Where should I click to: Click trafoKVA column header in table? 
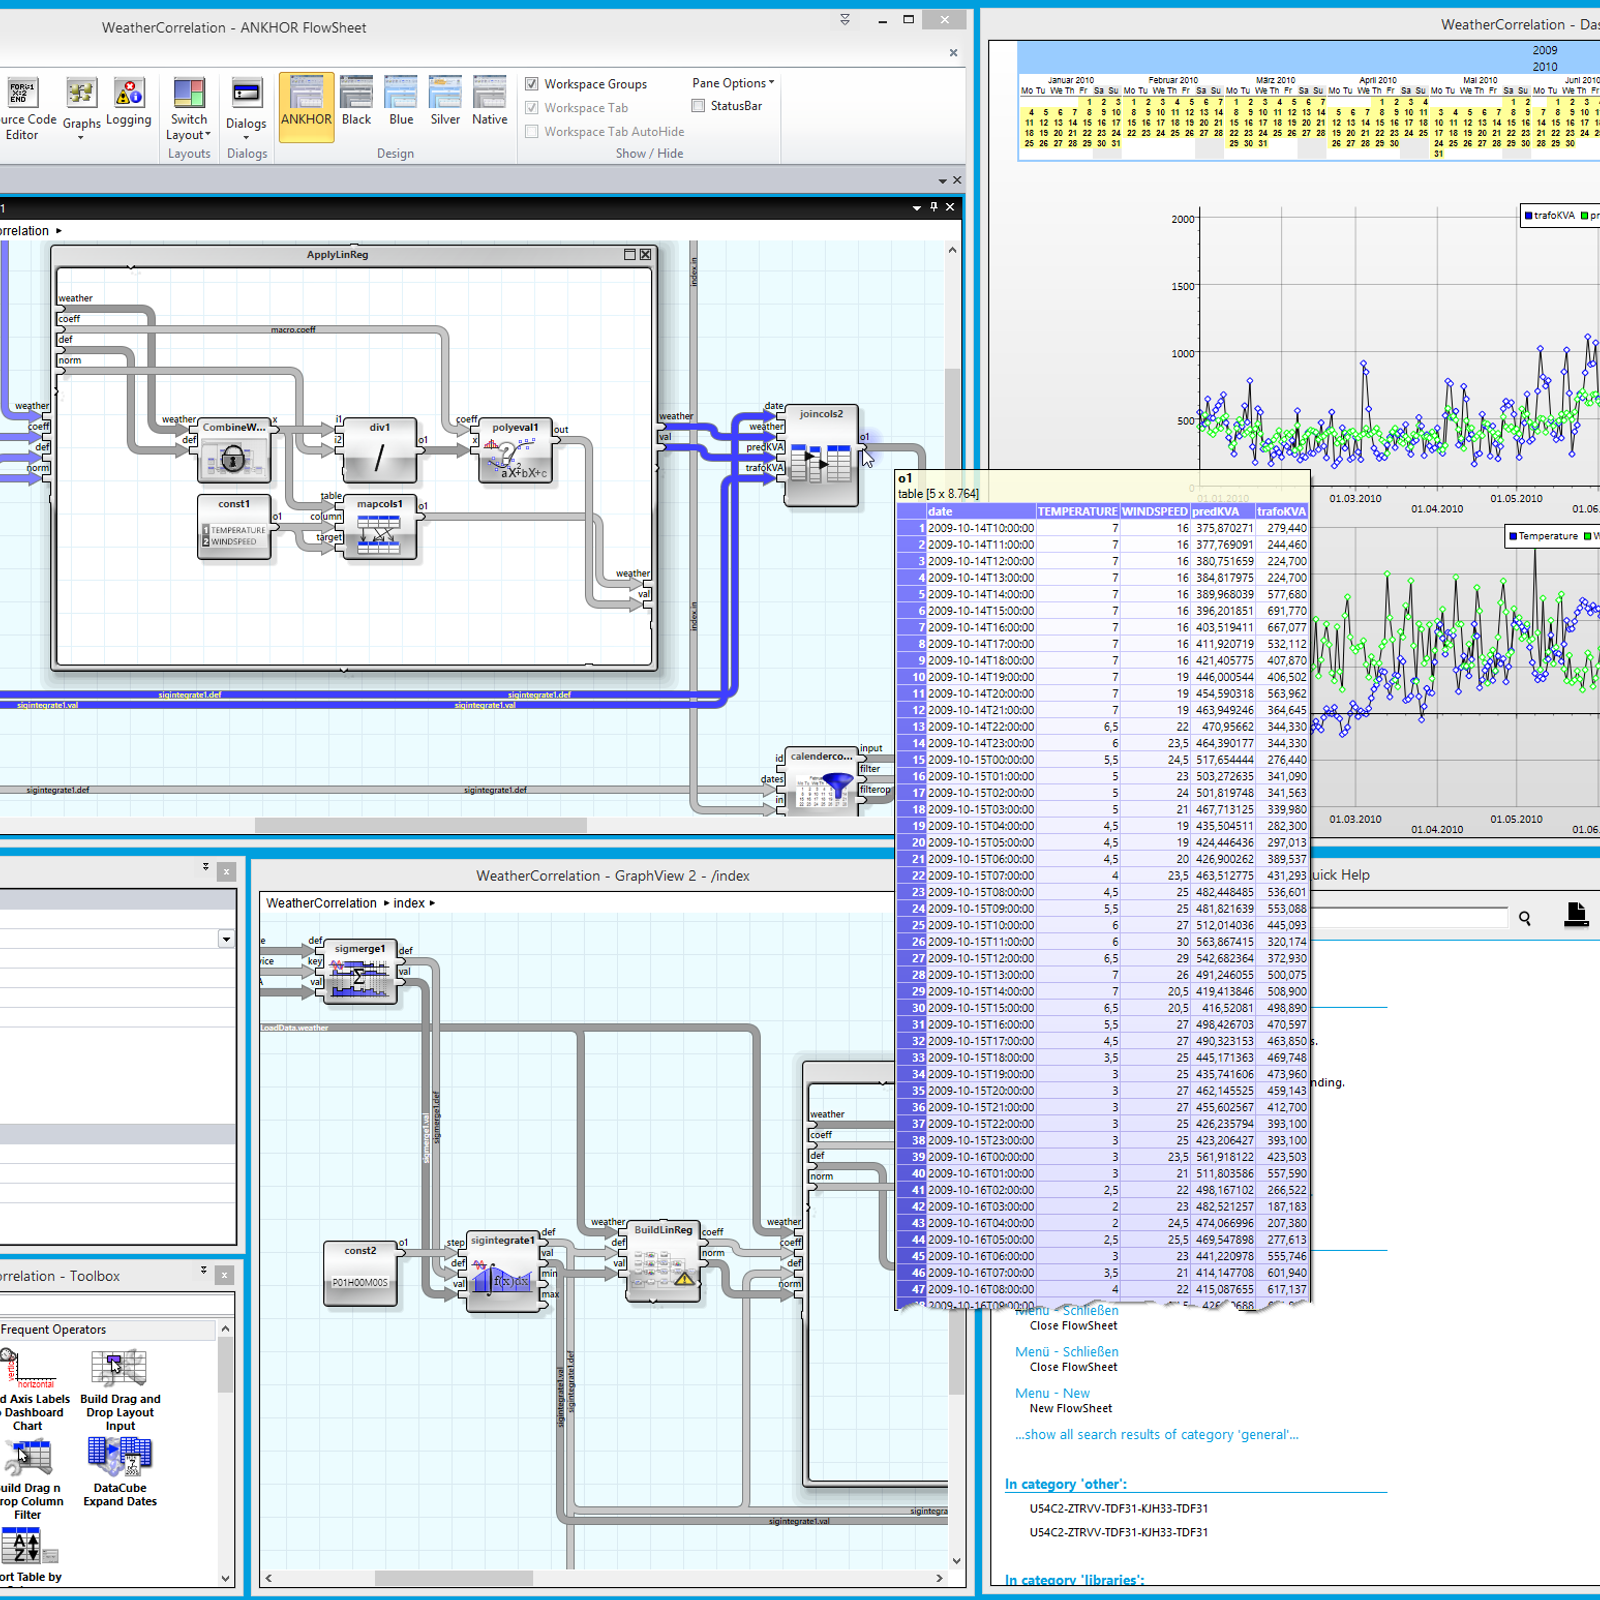click(1281, 512)
